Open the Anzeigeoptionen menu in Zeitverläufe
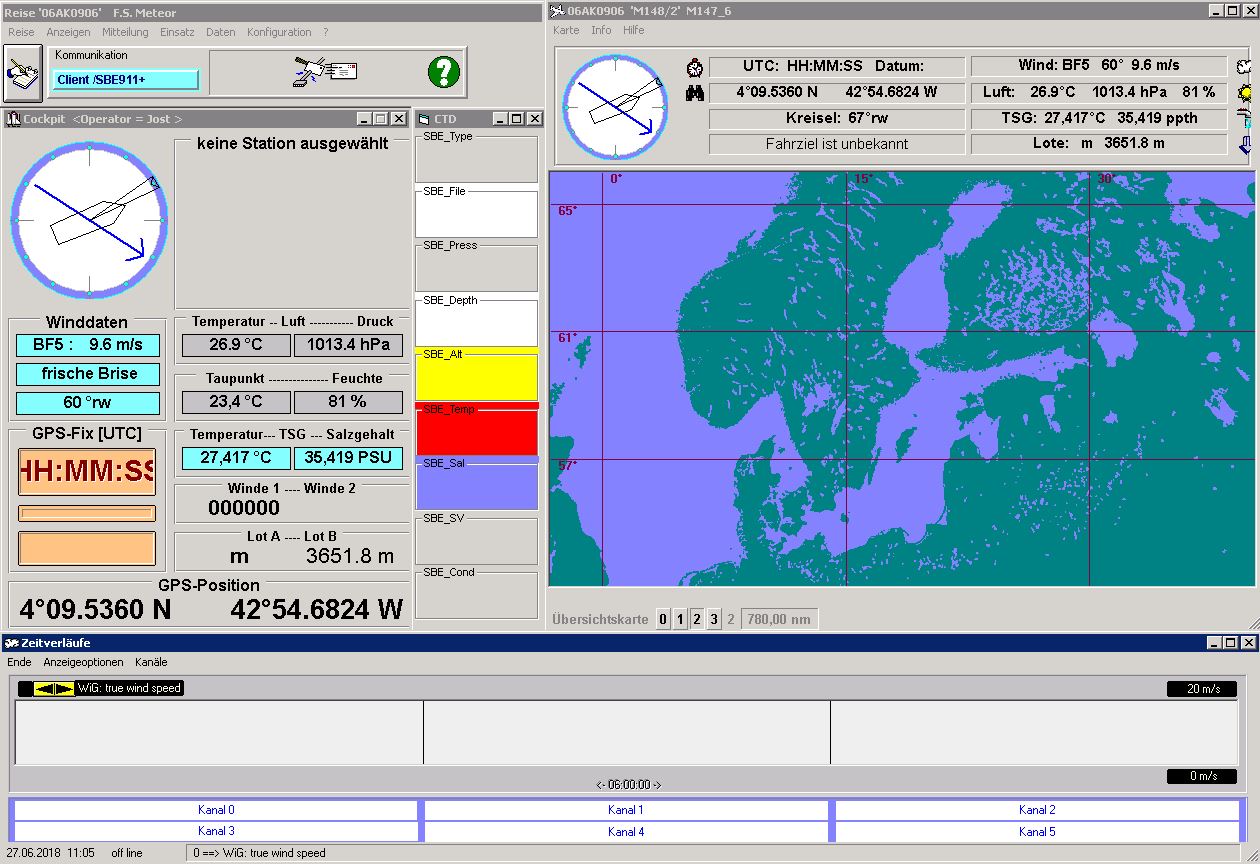 point(83,662)
